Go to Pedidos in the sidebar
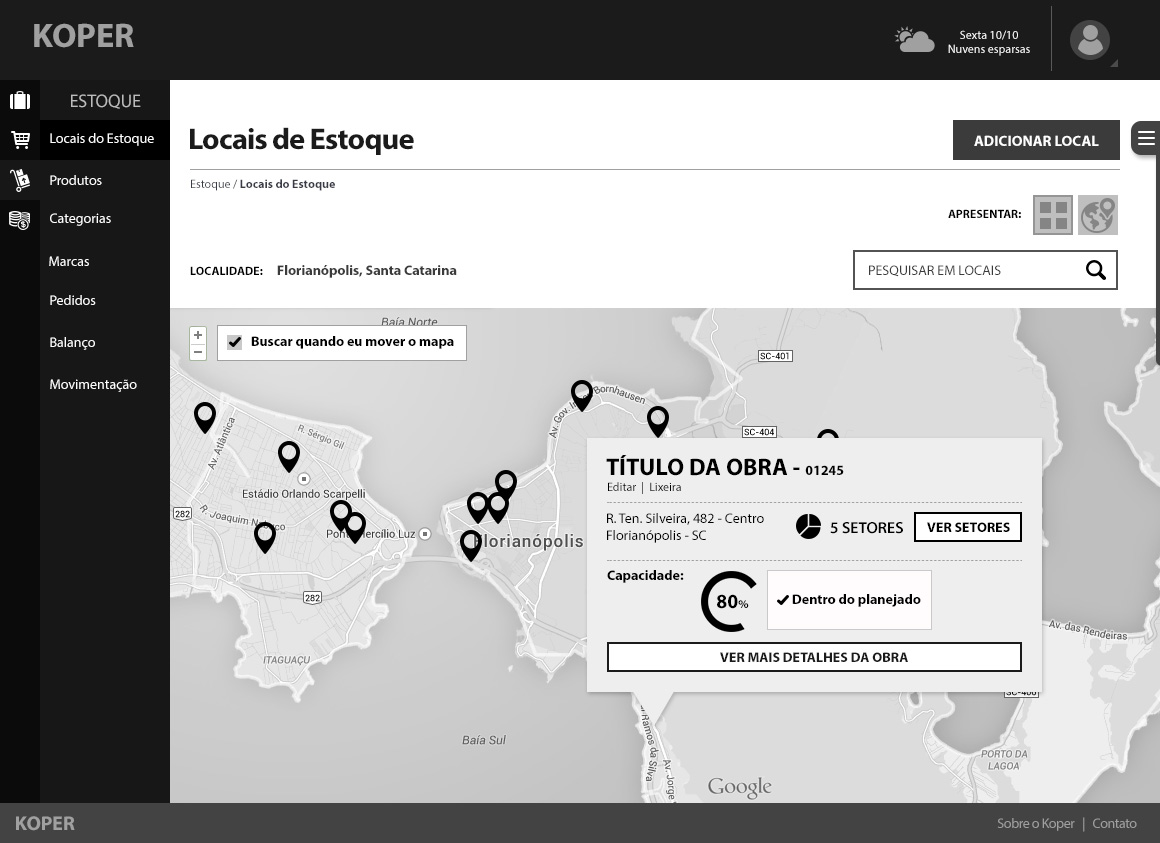Screen dimensions: 1160x843 pos(72,300)
